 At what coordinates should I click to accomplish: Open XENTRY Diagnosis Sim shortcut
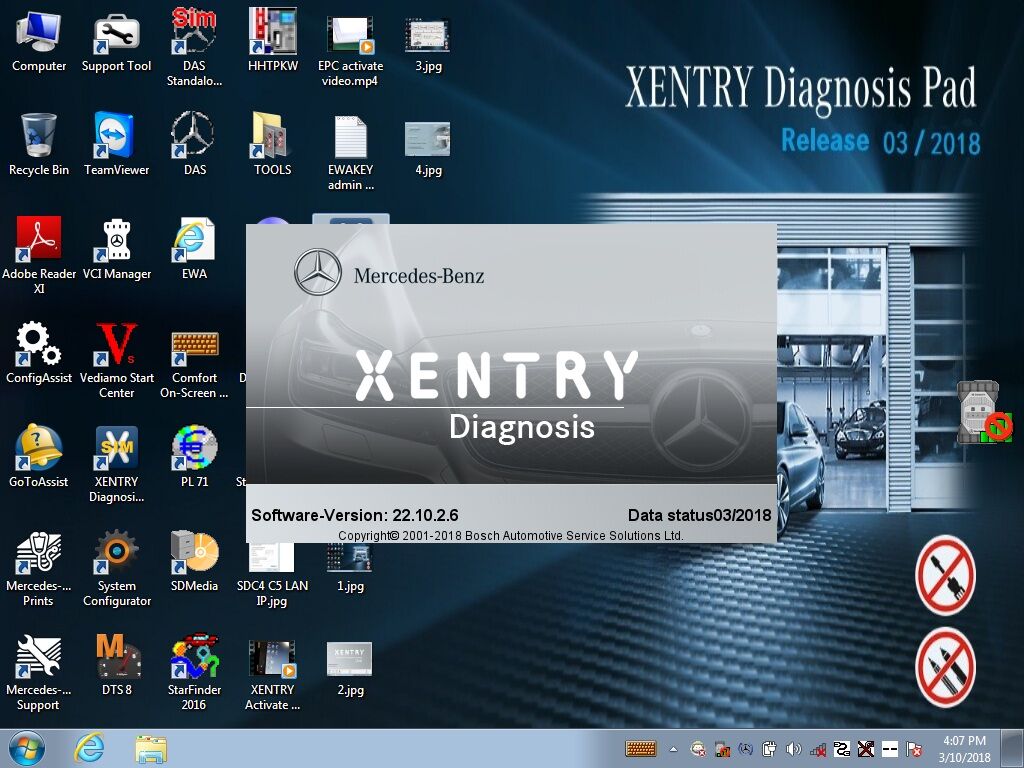(x=116, y=465)
